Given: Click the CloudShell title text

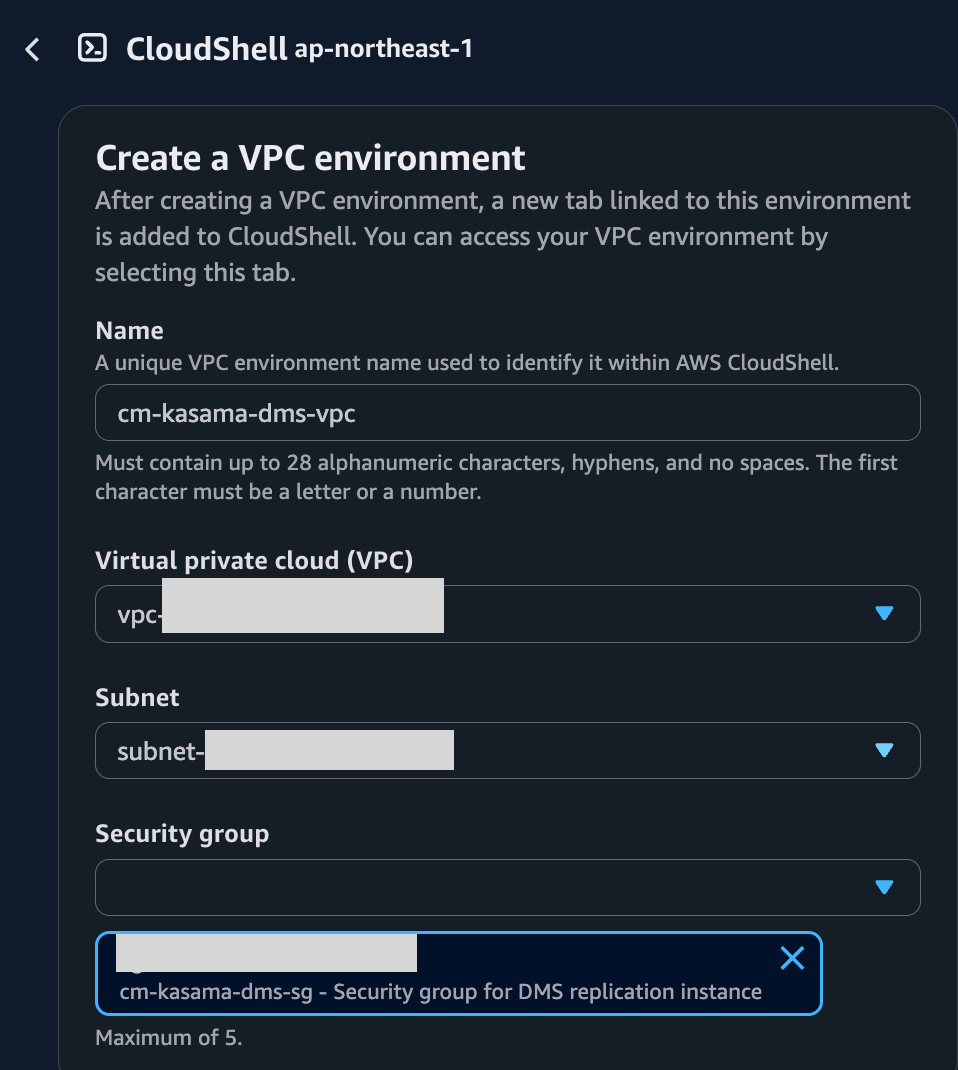Looking at the screenshot, I should (x=207, y=49).
